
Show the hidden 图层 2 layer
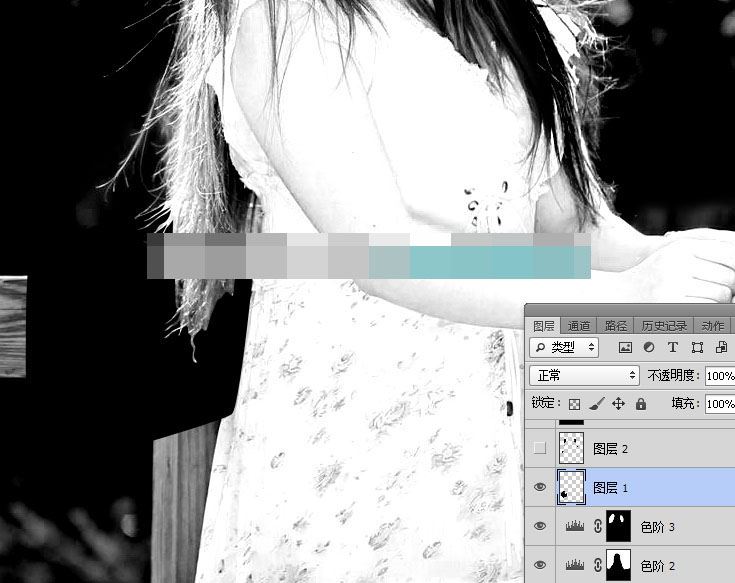click(540, 449)
